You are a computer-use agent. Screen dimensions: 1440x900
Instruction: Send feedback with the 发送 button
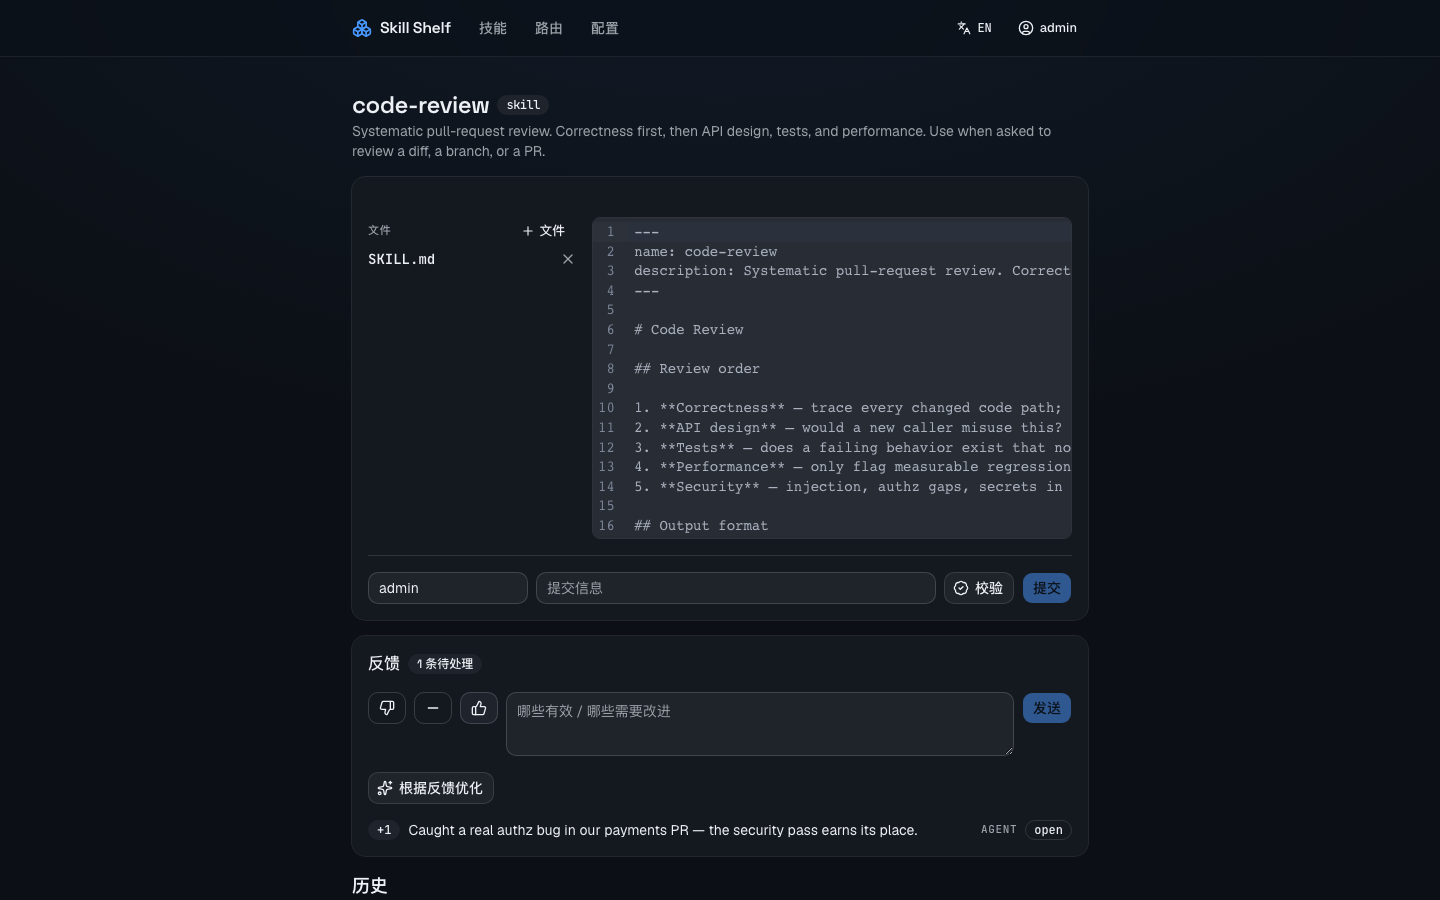1047,708
